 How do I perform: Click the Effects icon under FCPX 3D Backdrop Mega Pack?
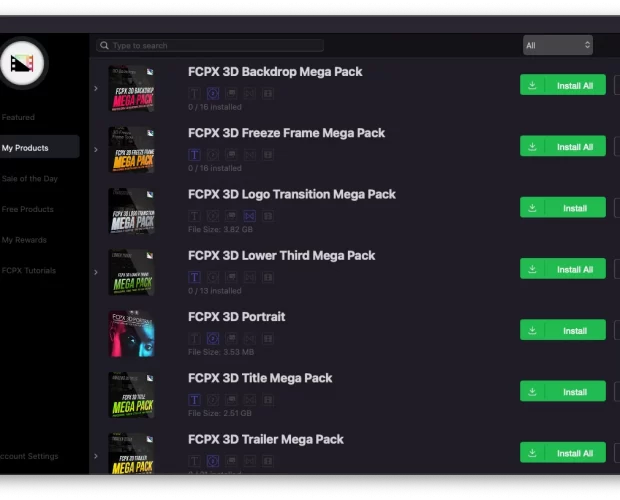[231, 94]
